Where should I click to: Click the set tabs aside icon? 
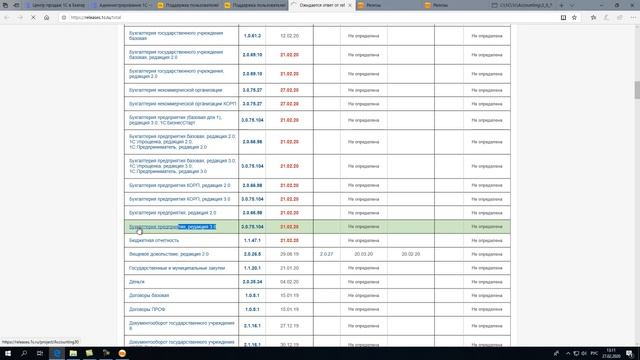click(x=16, y=5)
